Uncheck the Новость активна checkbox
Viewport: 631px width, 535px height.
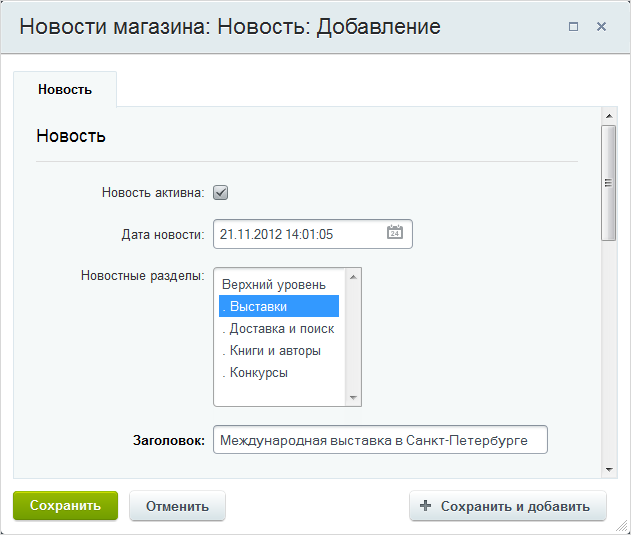[x=221, y=192]
